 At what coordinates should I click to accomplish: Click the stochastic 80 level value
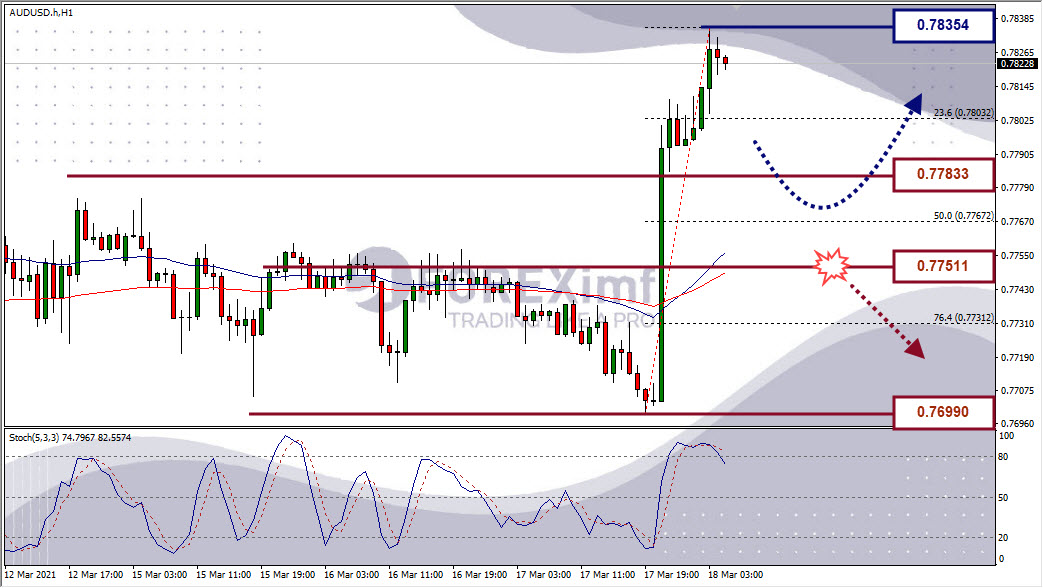point(1004,457)
